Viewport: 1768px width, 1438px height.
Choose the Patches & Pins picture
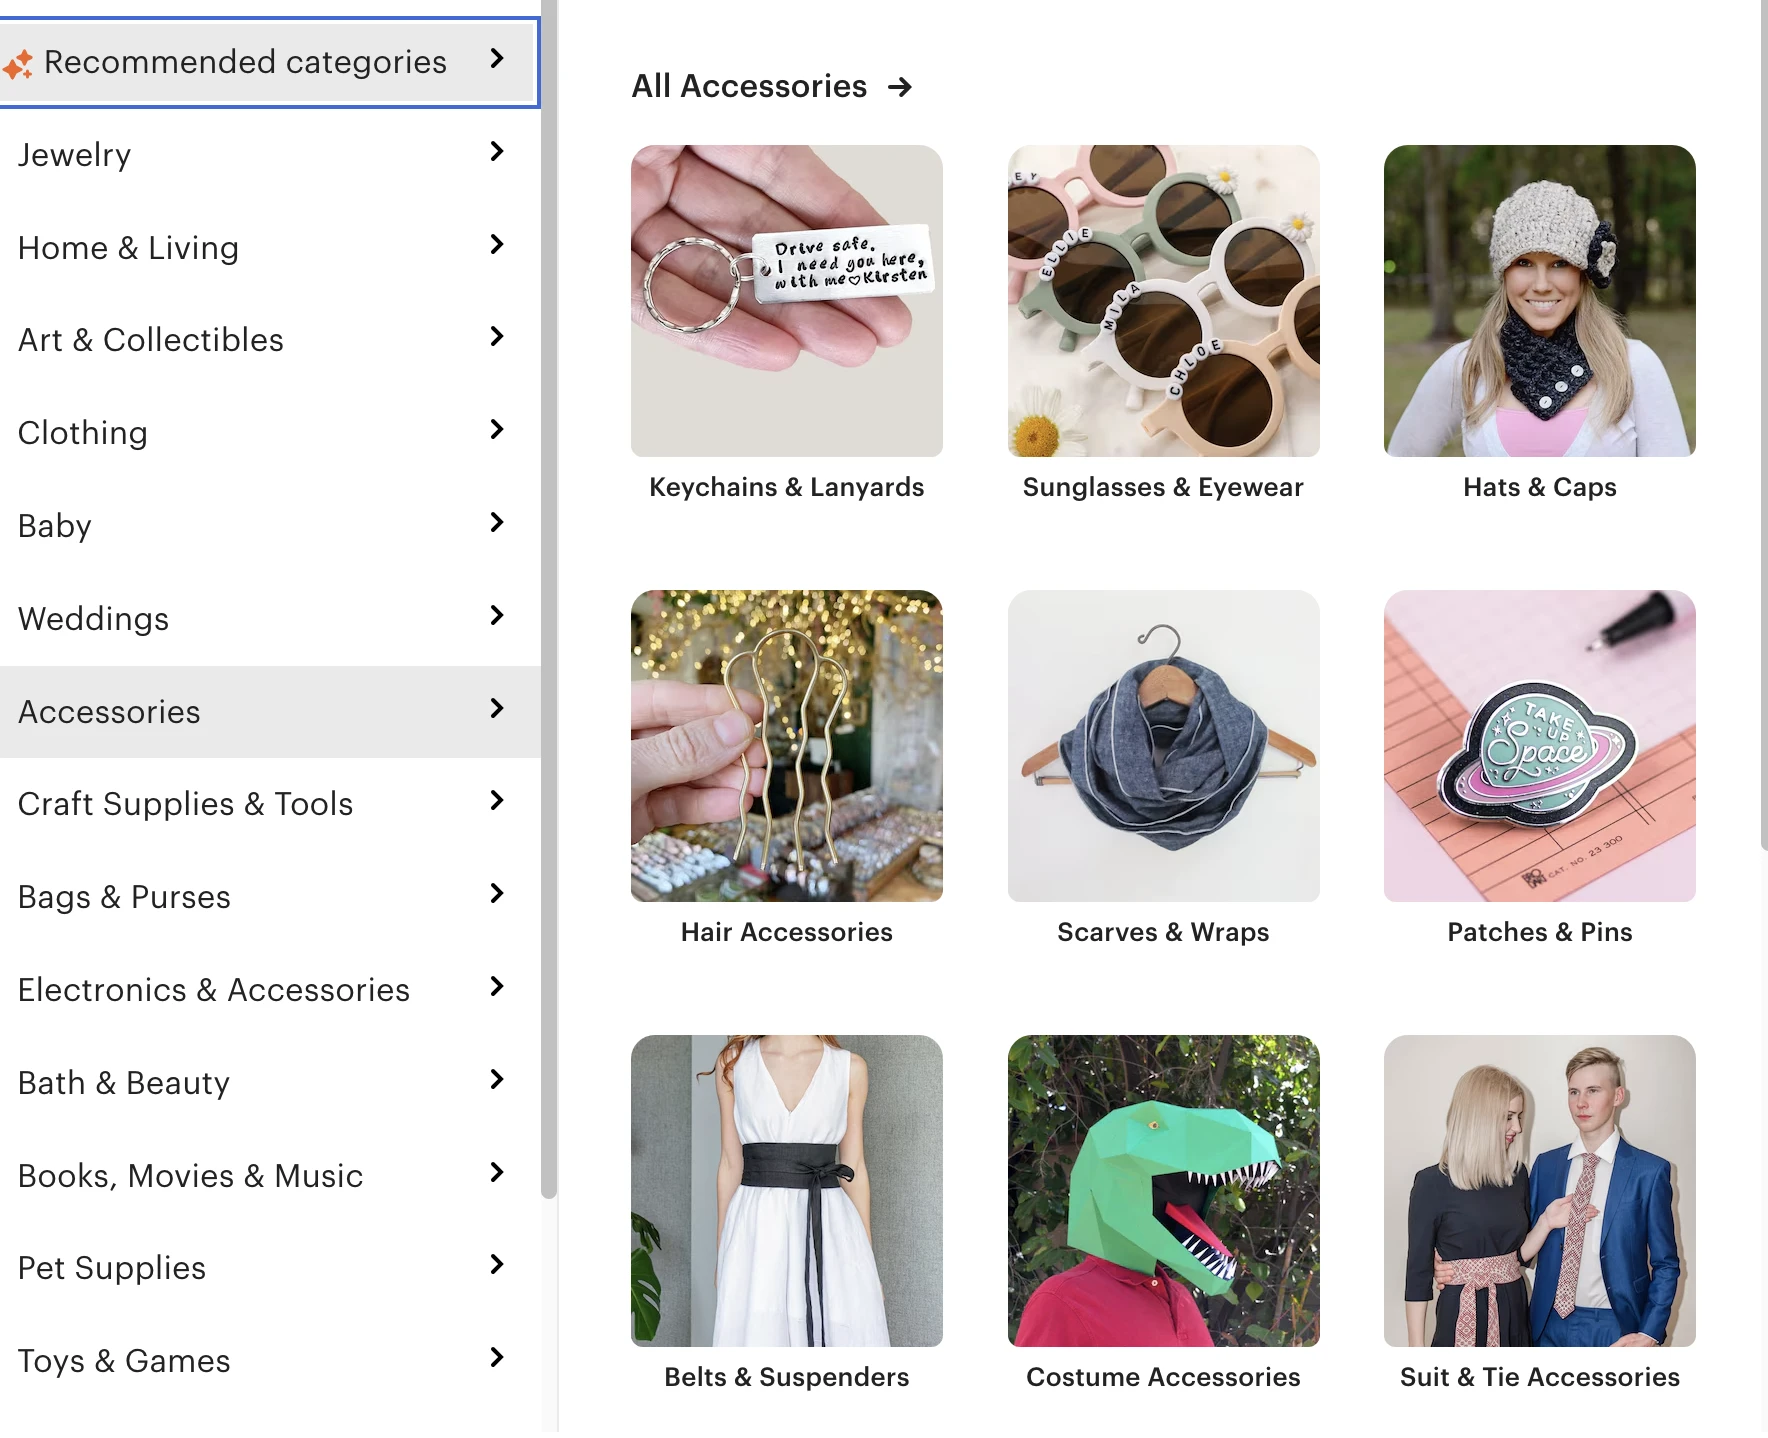1539,746
